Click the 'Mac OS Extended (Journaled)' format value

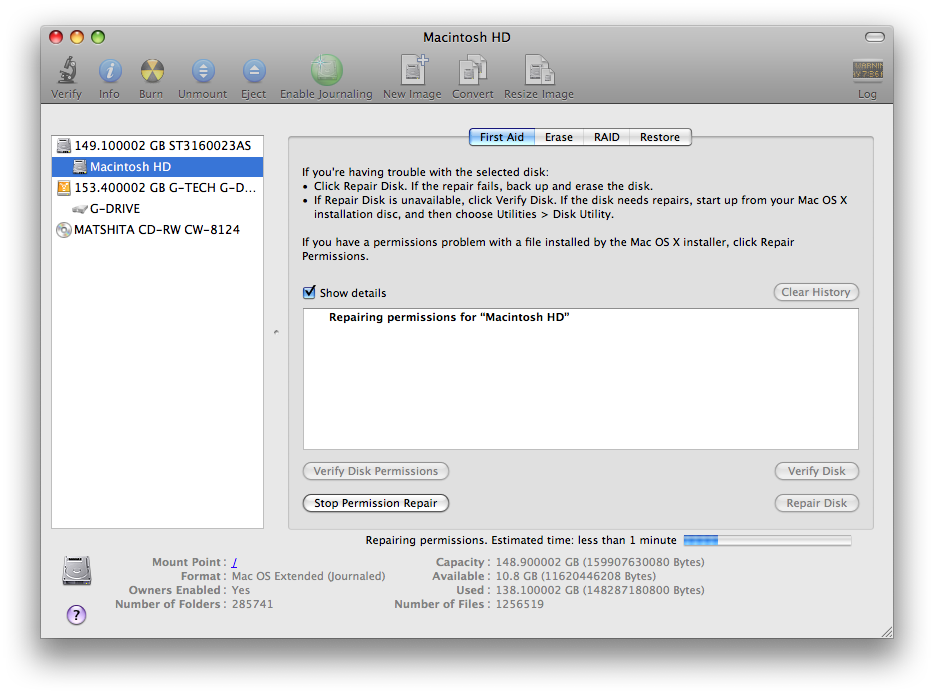[x=309, y=576]
